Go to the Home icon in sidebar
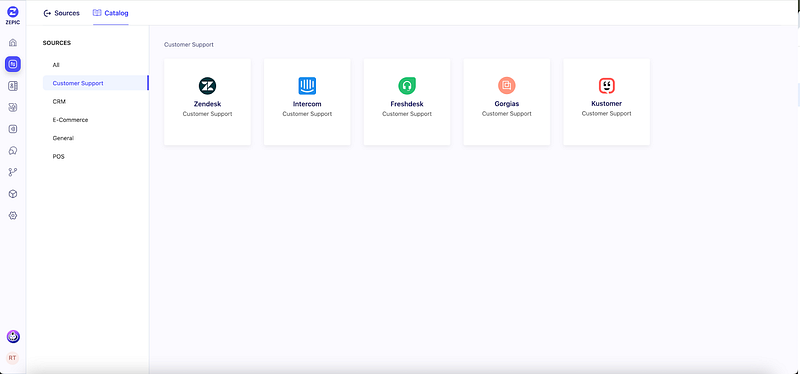 [x=13, y=42]
